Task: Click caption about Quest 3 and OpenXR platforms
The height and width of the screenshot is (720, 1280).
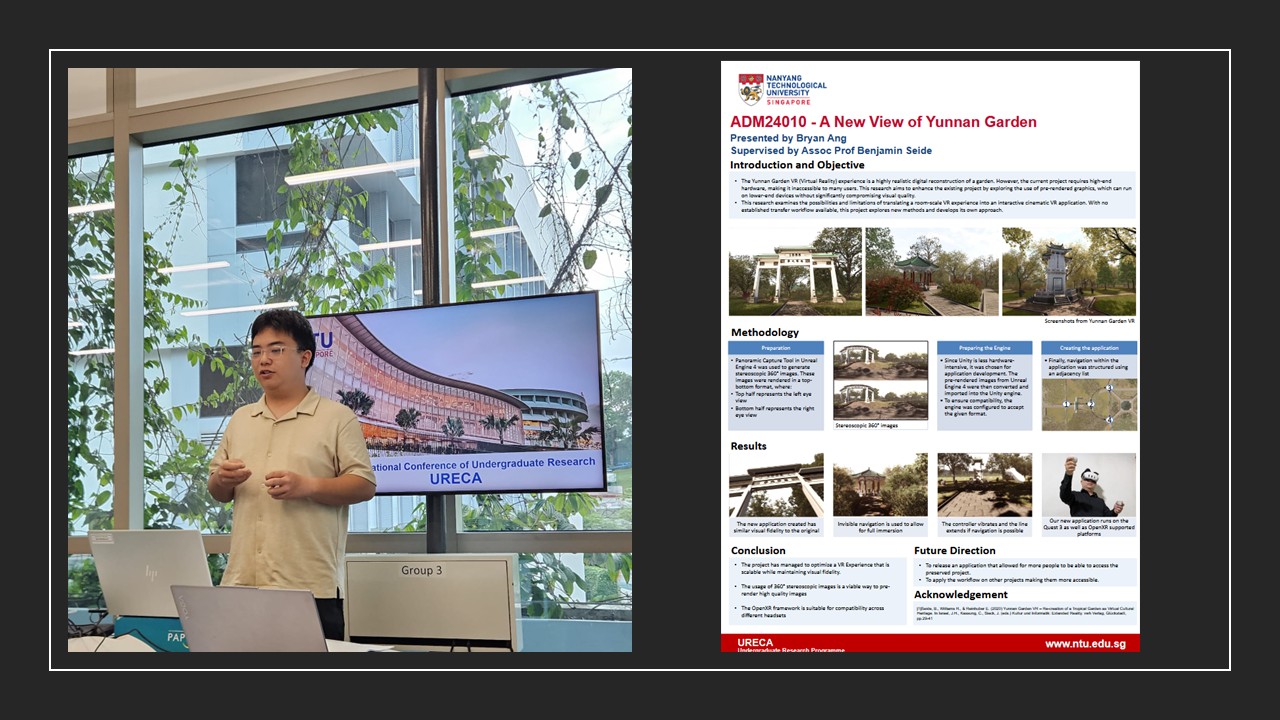Action: click(x=1089, y=527)
